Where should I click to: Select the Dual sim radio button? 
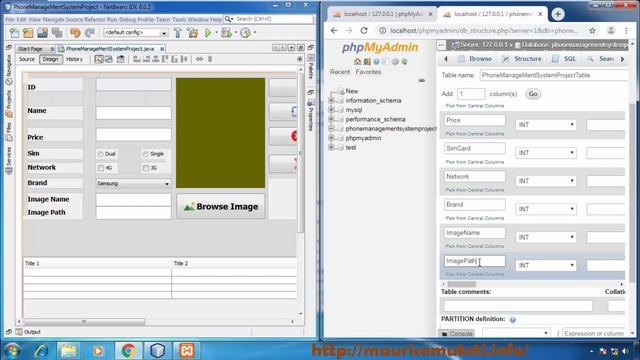pyautogui.click(x=100, y=154)
